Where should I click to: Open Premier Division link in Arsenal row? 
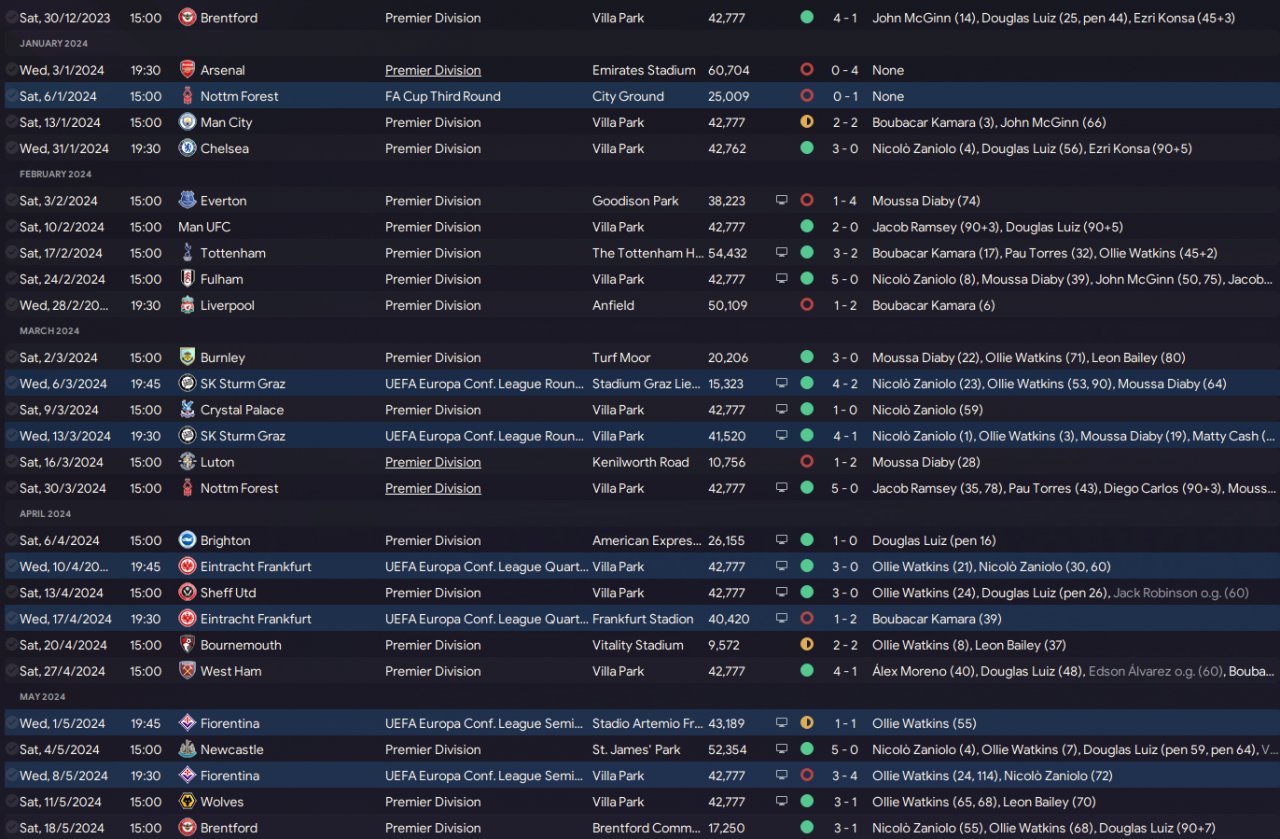tap(433, 70)
